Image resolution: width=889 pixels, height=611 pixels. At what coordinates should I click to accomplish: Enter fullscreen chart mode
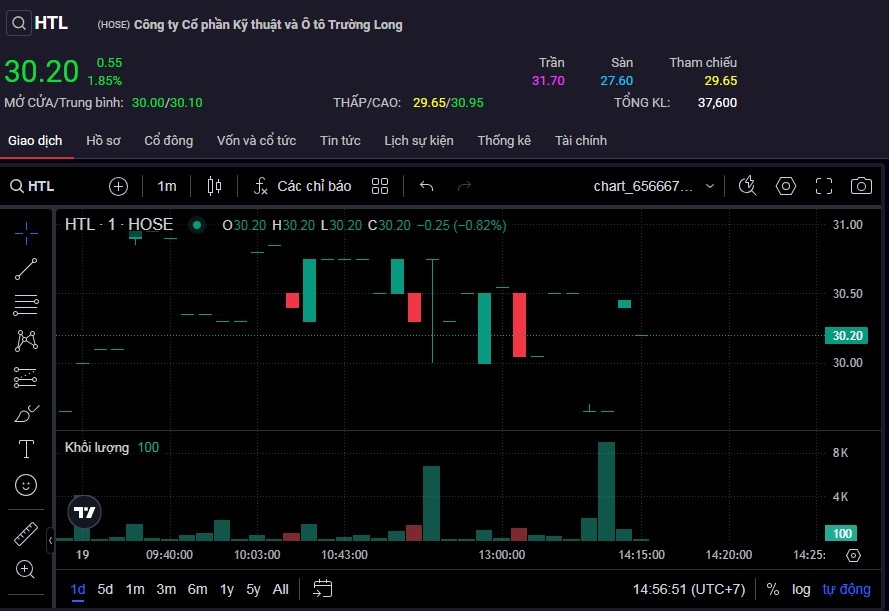point(824,186)
